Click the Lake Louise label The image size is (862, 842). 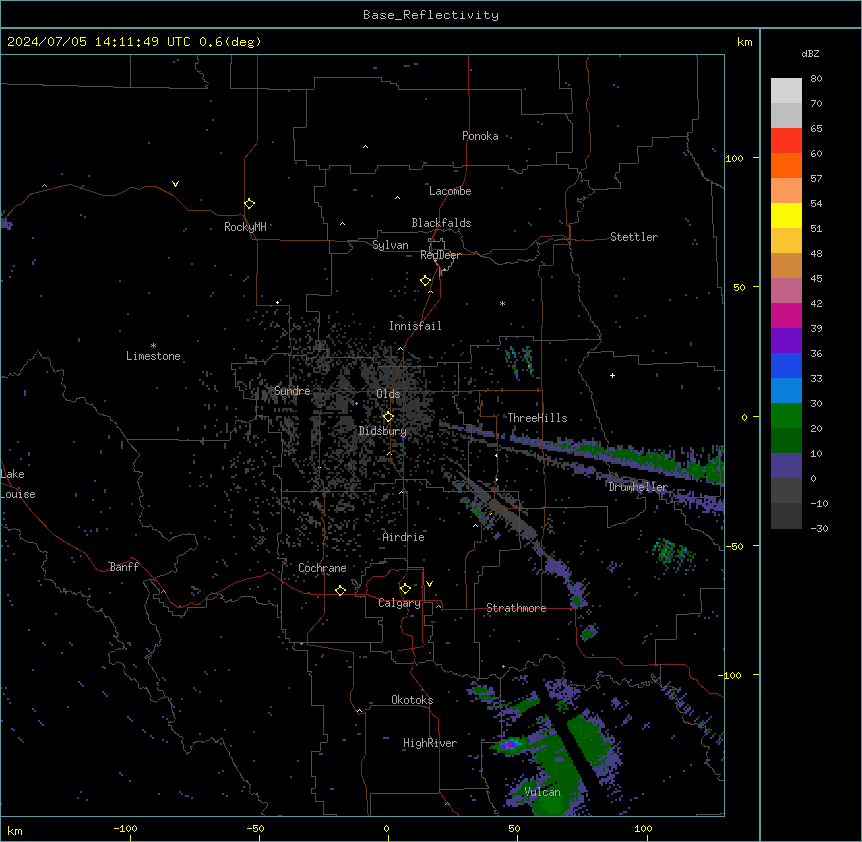click(x=18, y=484)
